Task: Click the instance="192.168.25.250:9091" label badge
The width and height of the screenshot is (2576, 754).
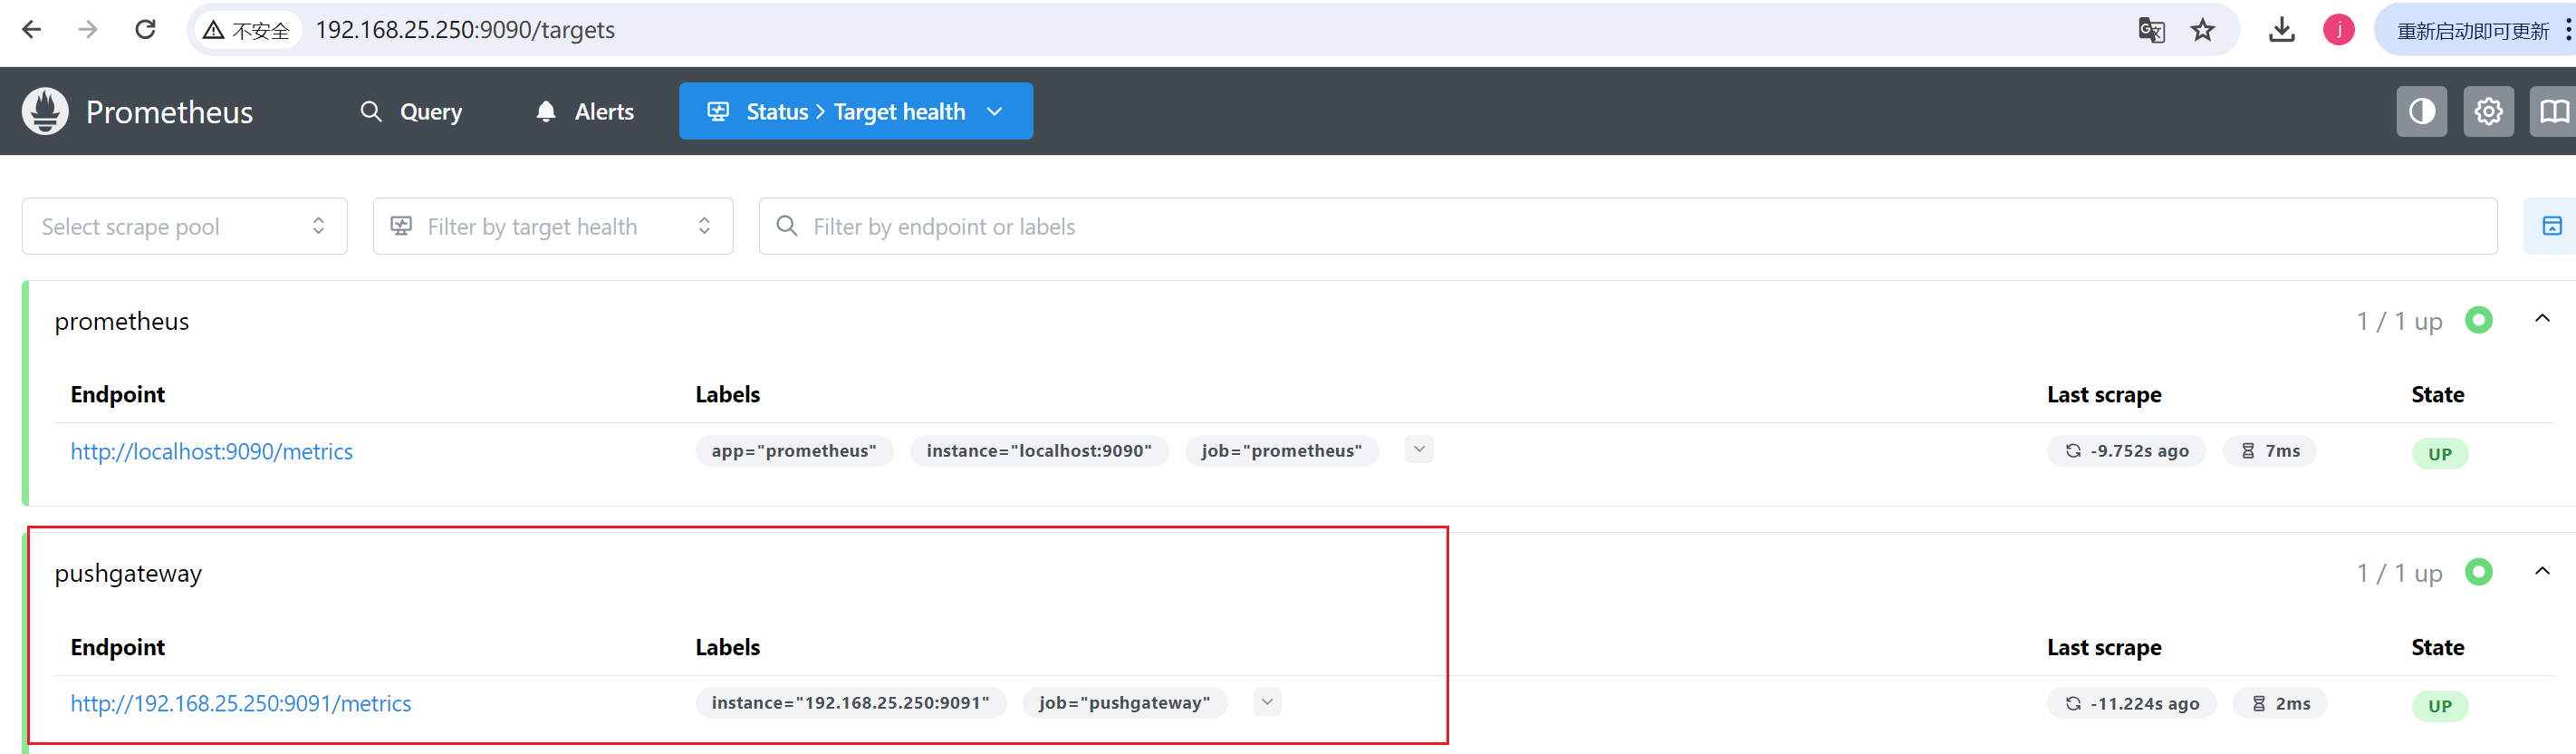Action: 851,703
